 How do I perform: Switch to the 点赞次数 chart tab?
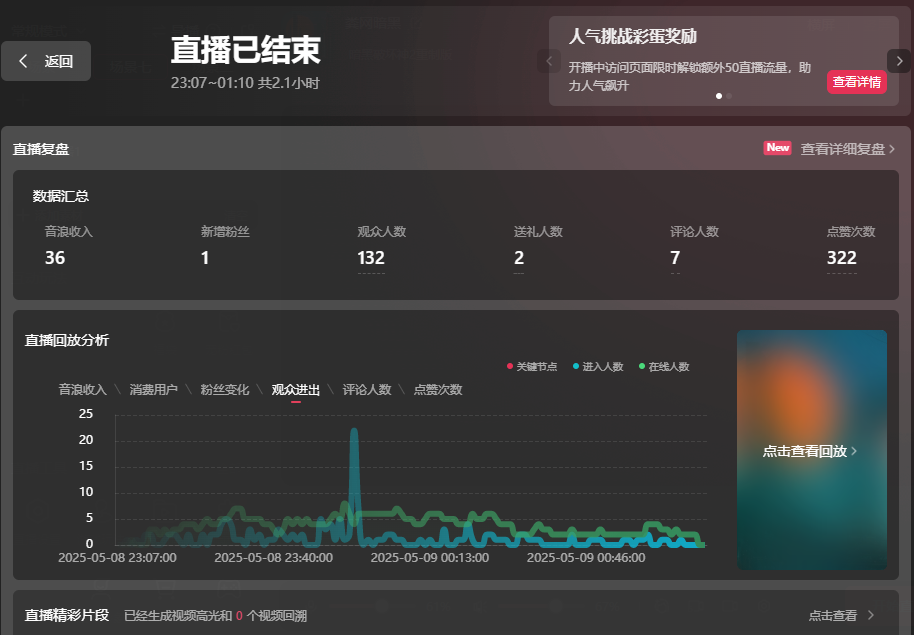pyautogui.click(x=438, y=390)
